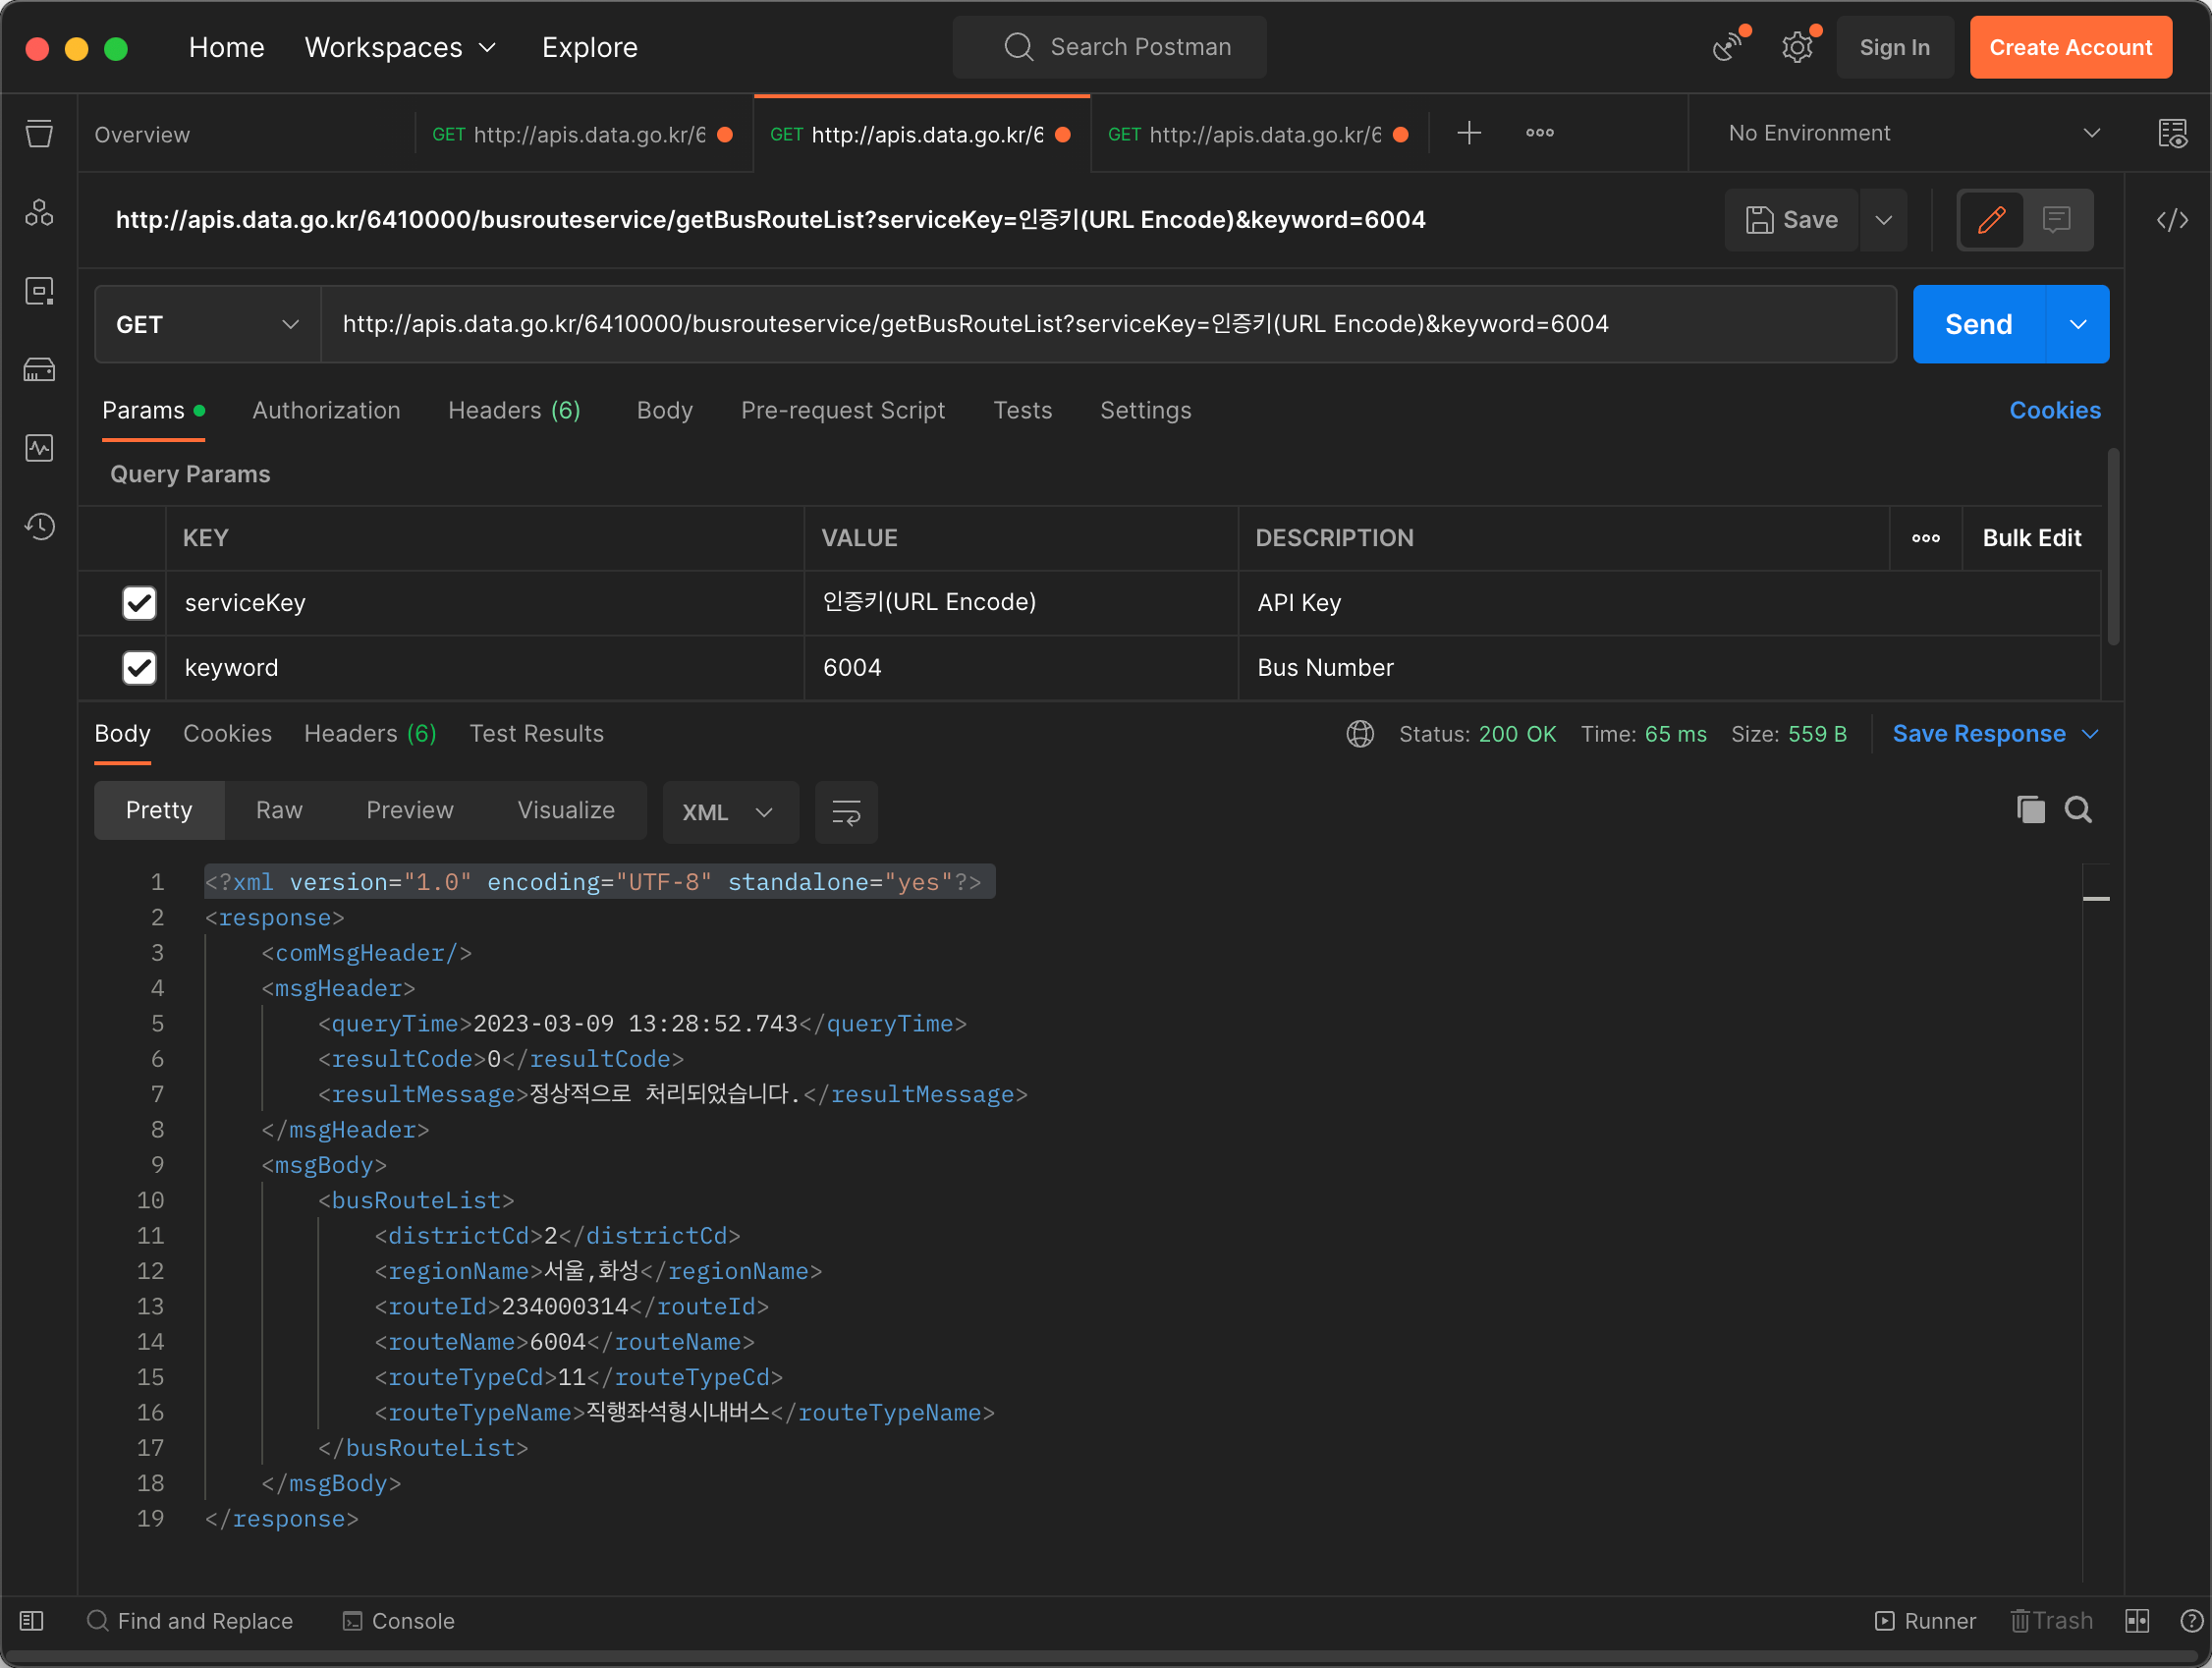Switch to the Authorization tab
This screenshot has height=1668, width=2212.
[326, 410]
